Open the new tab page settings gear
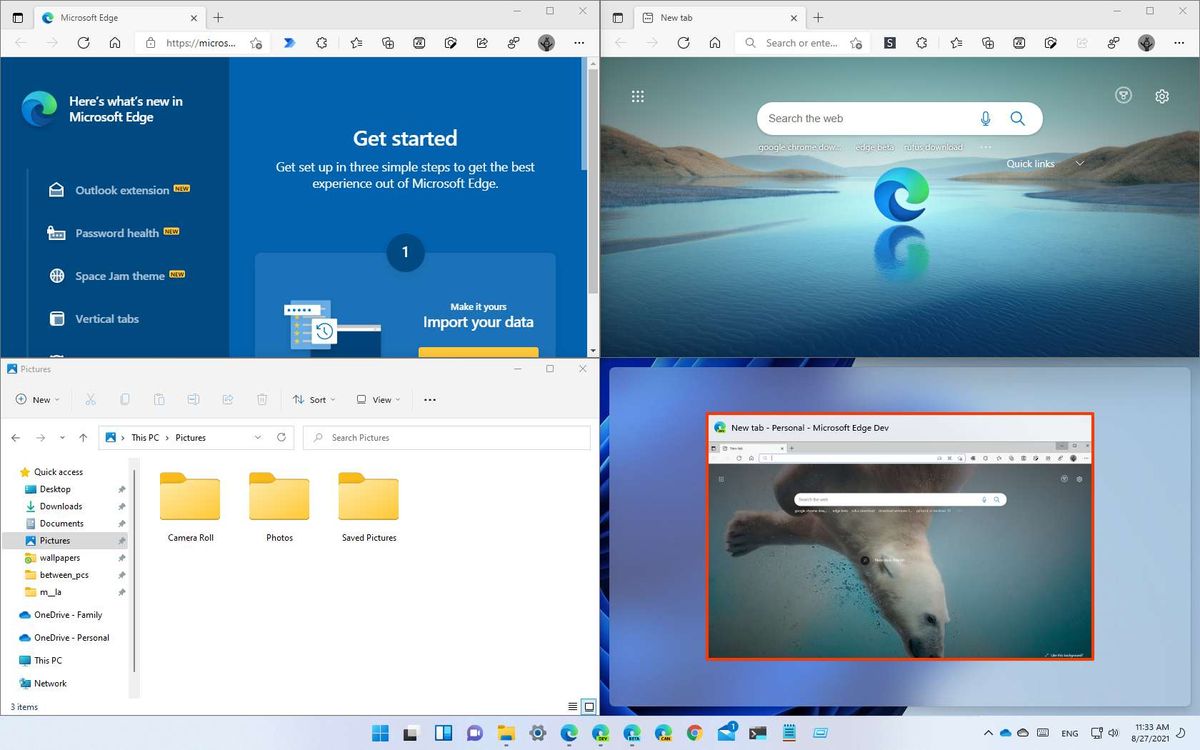 (1161, 95)
